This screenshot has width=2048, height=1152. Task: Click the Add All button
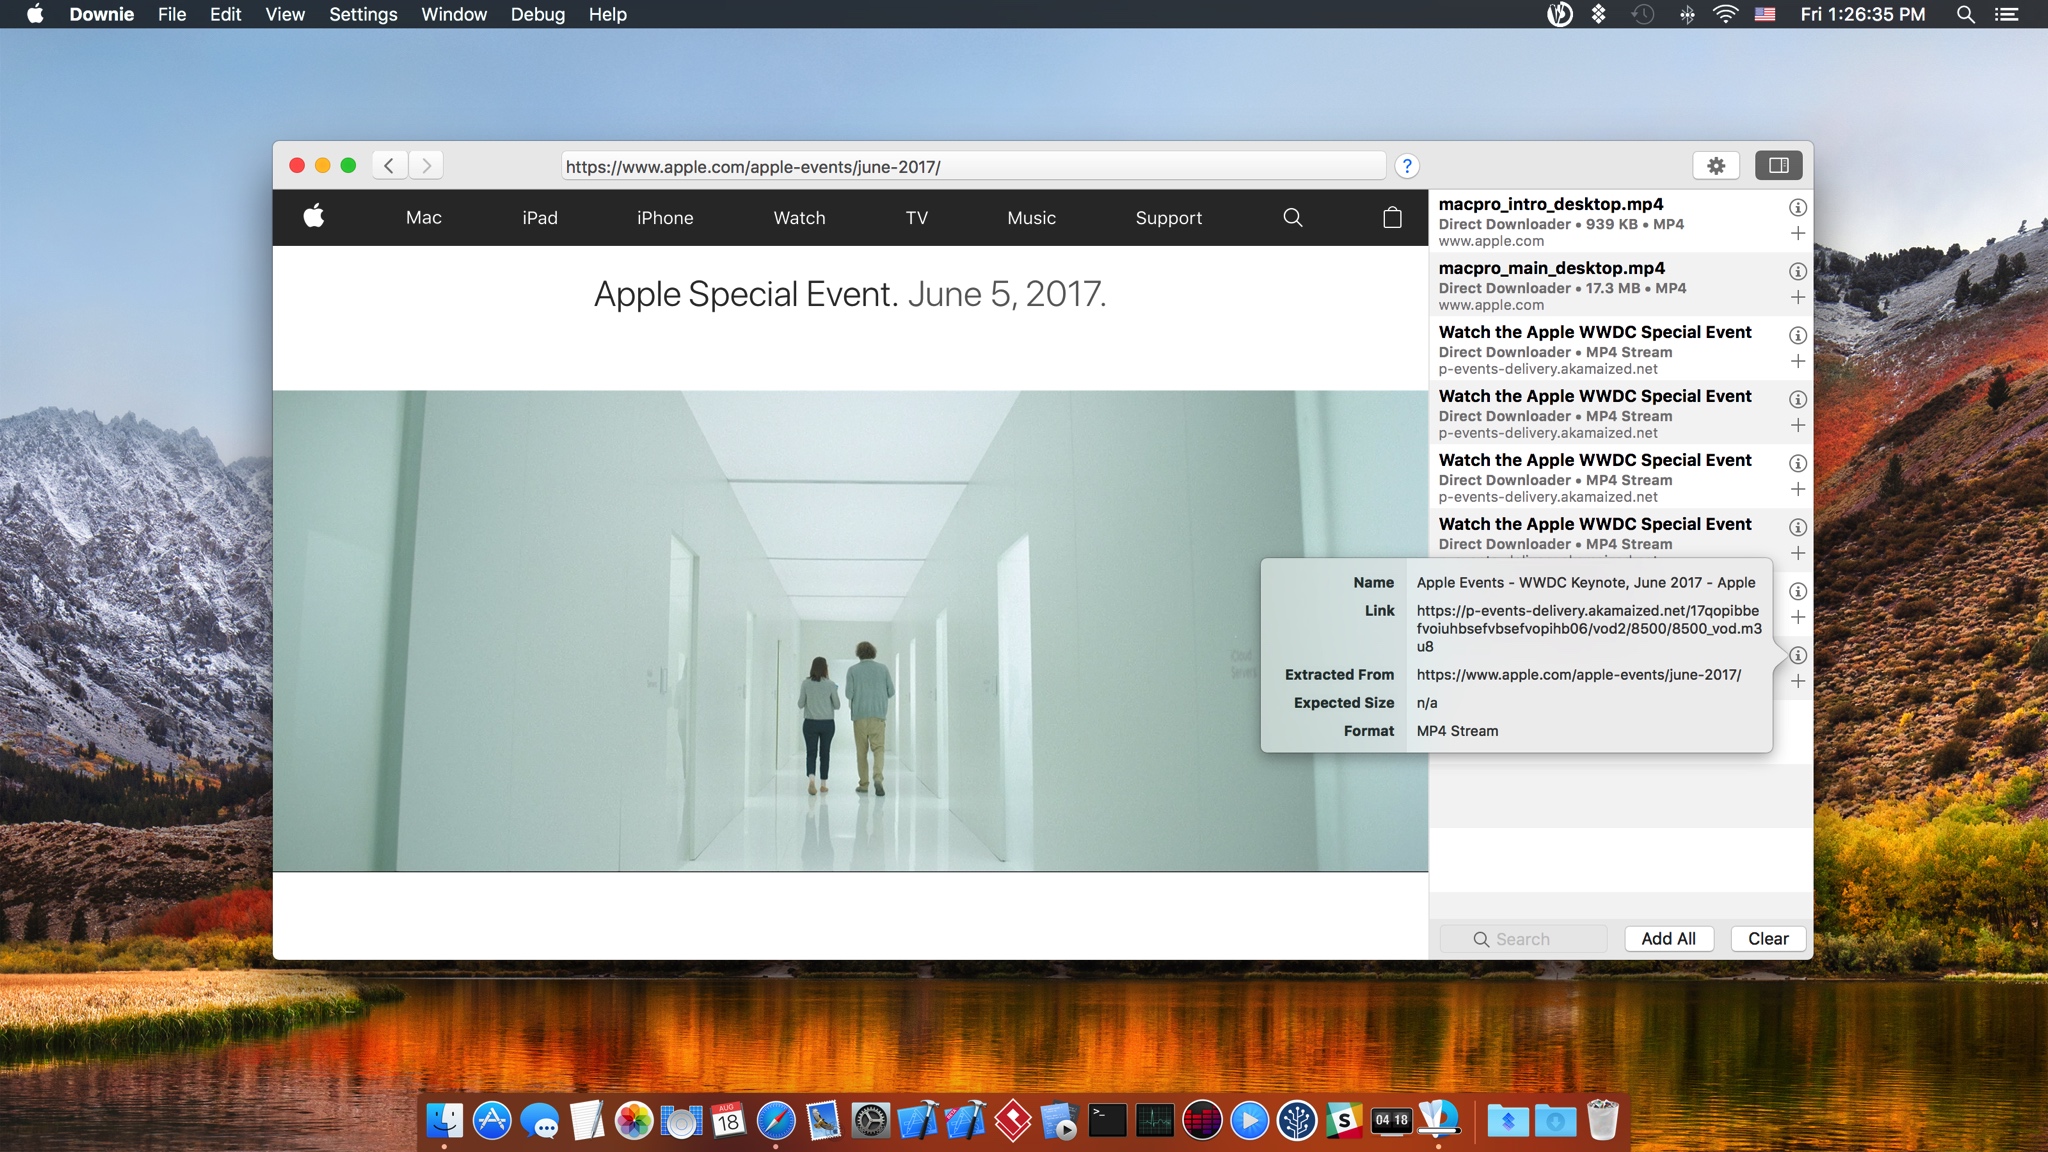pos(1669,939)
